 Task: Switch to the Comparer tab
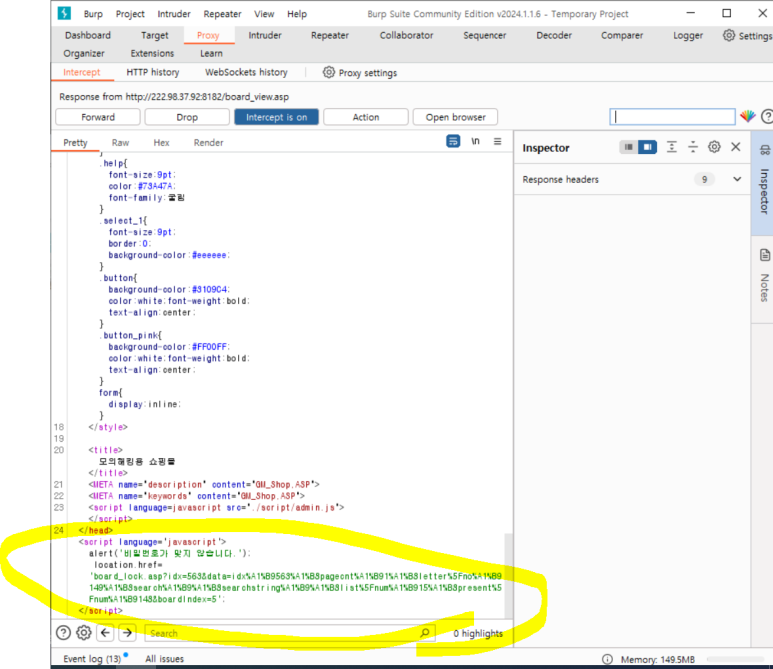tap(622, 35)
